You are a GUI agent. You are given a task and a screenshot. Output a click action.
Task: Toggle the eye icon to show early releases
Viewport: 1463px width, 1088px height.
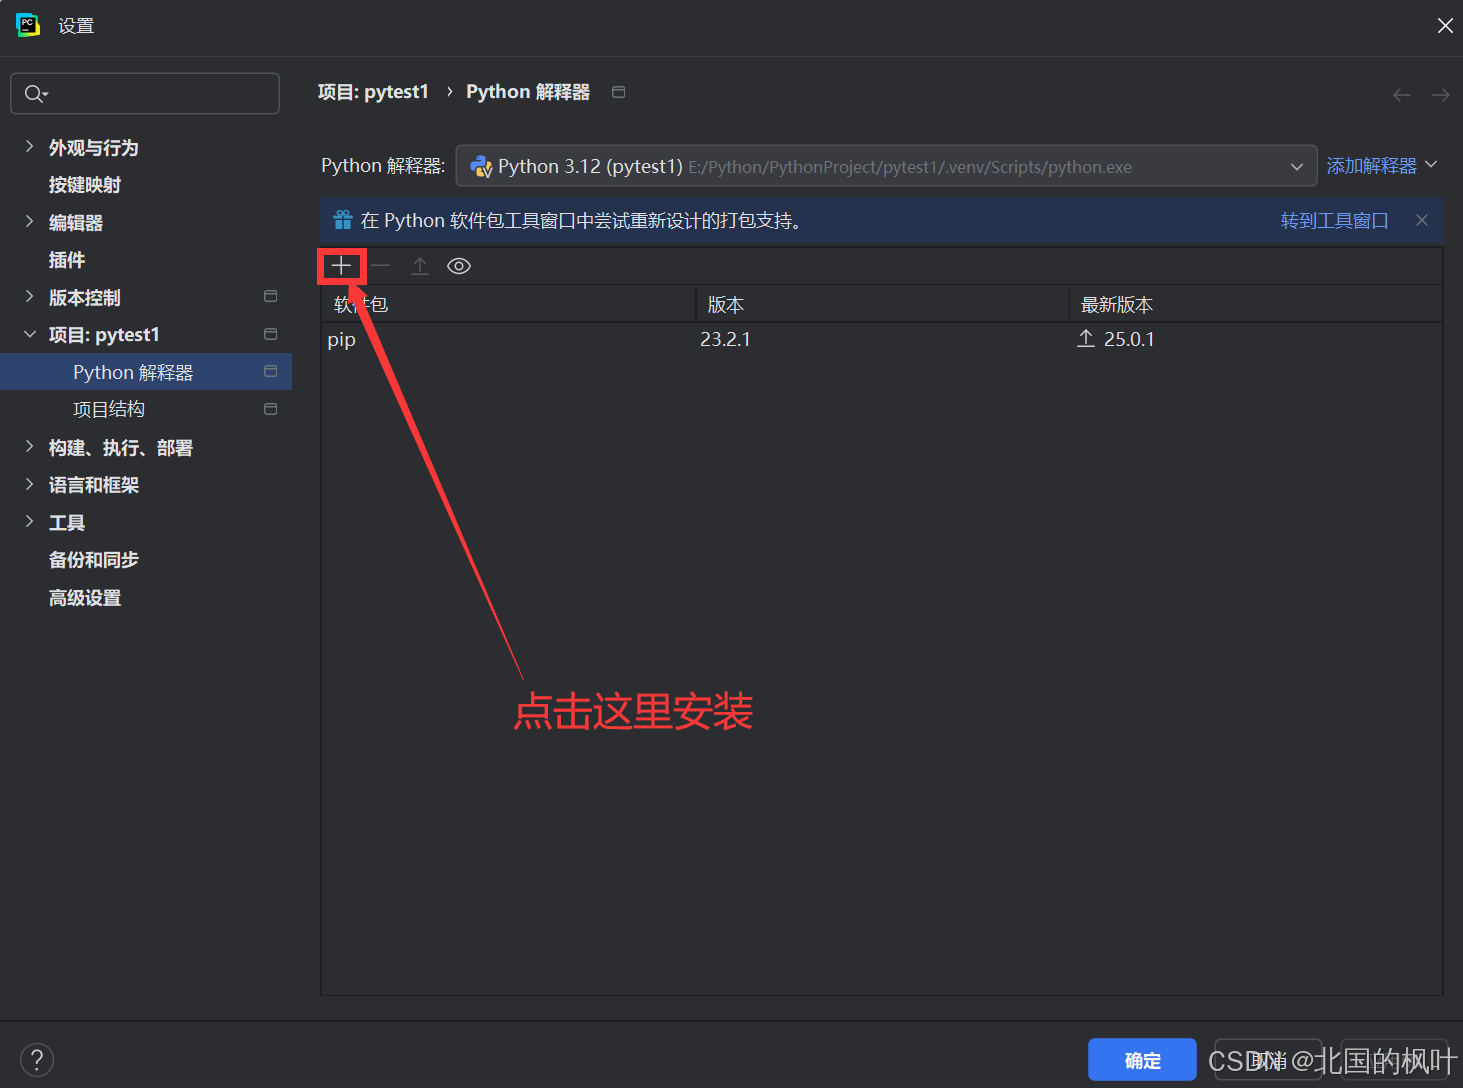coord(458,266)
